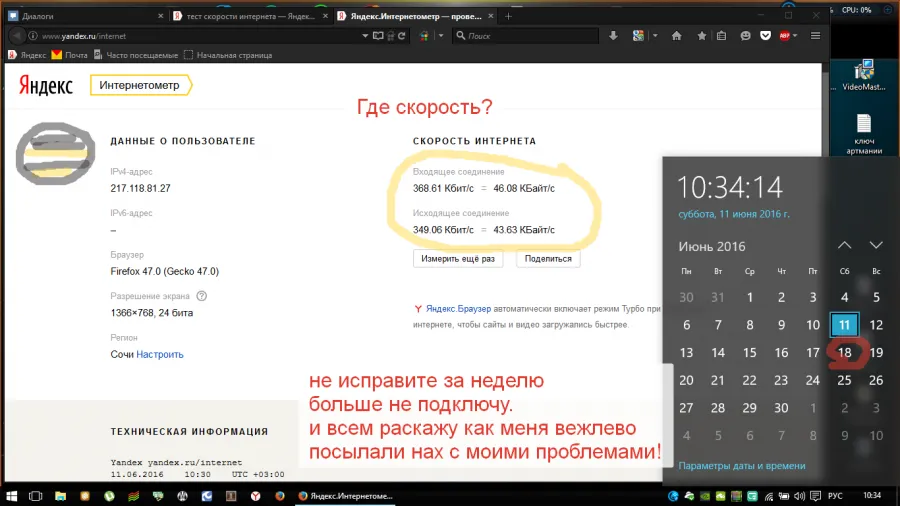Select June 1 in the calendar
This screenshot has width=900, height=506.
tap(750, 297)
